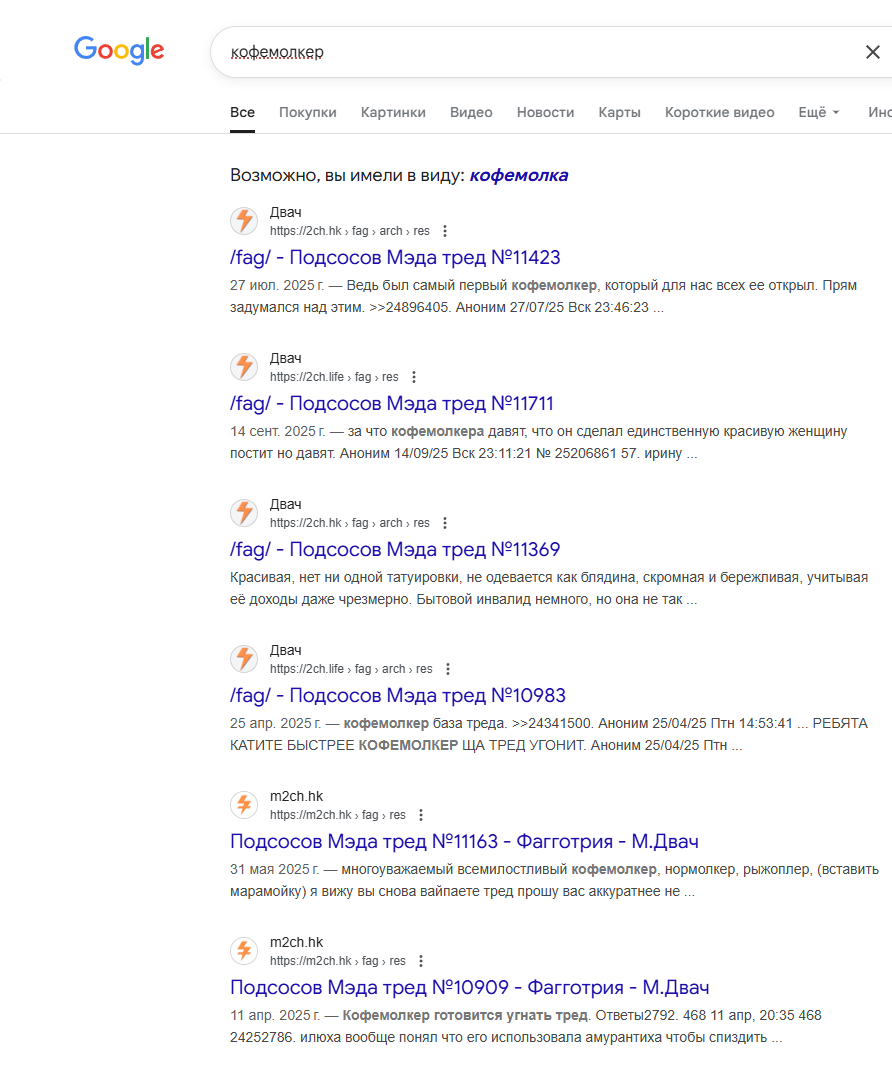Click URL breadcrumb above тред №11369
Image resolution: width=892 pixels, height=1080 pixels.
[350, 523]
